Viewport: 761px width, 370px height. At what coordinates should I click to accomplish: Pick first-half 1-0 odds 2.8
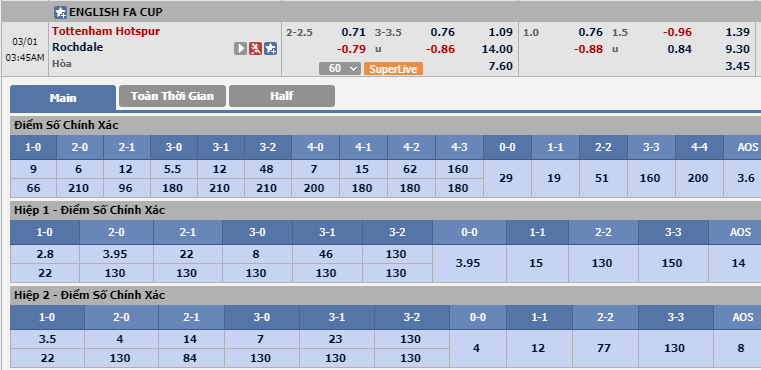pos(45,254)
